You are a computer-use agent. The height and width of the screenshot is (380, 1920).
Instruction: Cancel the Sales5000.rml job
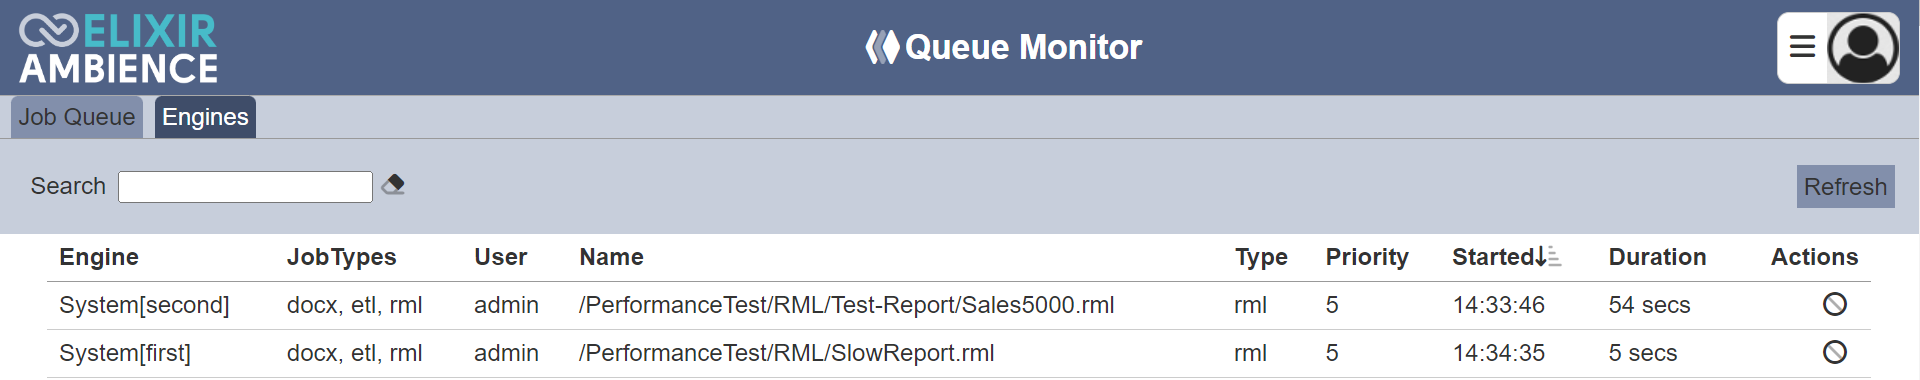tap(1834, 304)
